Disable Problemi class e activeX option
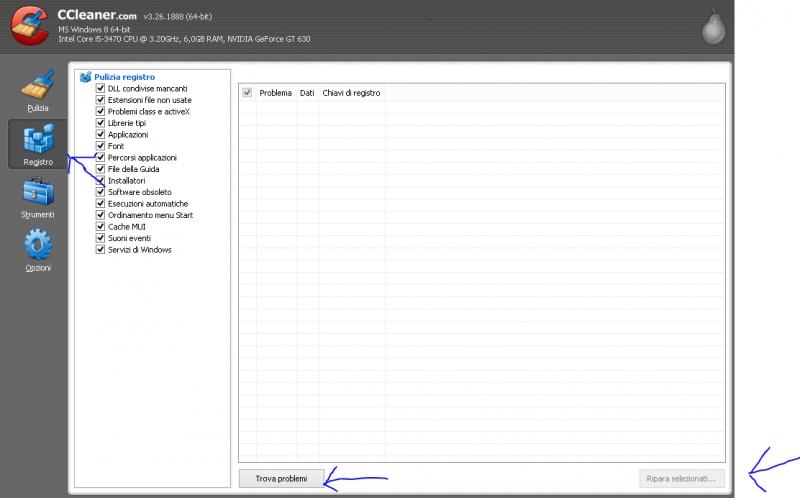Viewport: 800px width, 498px height. coord(100,112)
